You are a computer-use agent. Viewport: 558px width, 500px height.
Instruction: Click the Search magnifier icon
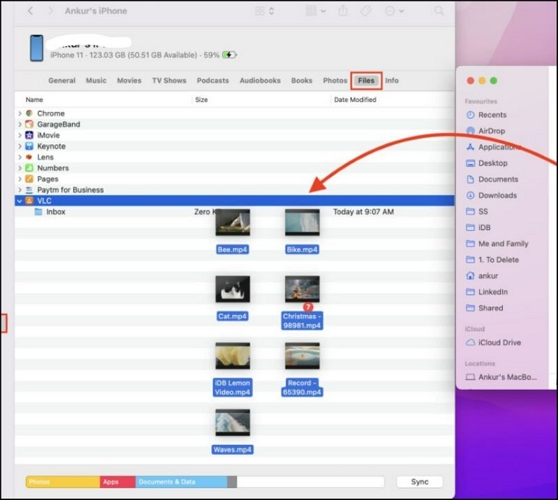pyautogui.click(x=439, y=11)
